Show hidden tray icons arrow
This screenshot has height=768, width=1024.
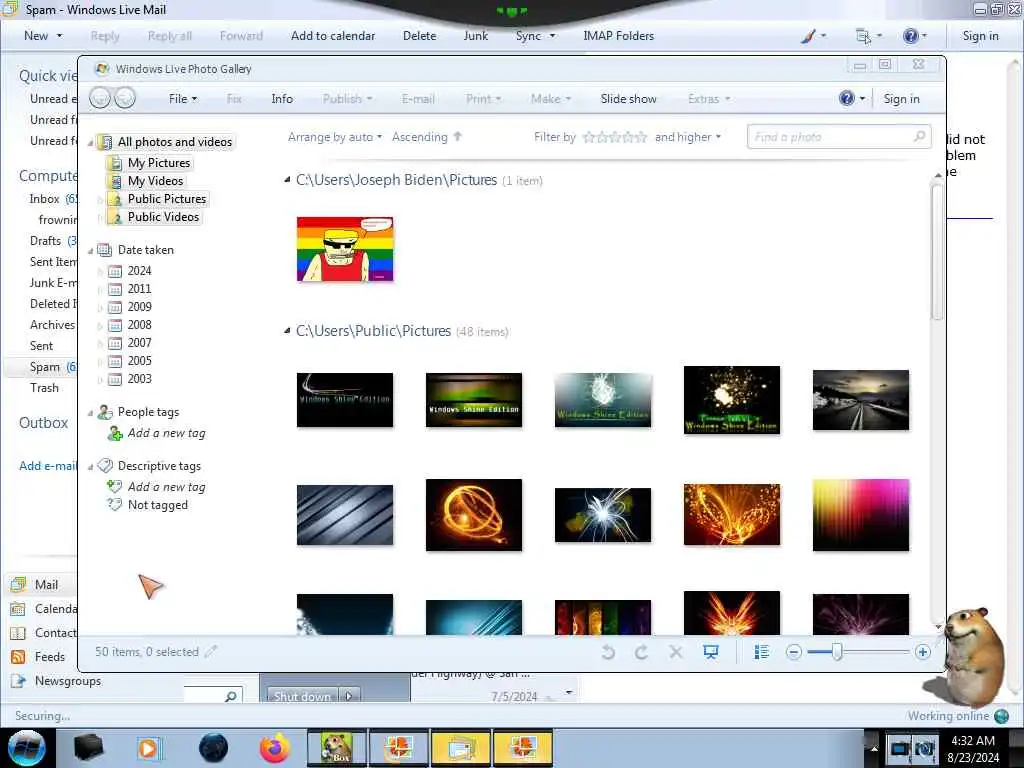pos(874,748)
